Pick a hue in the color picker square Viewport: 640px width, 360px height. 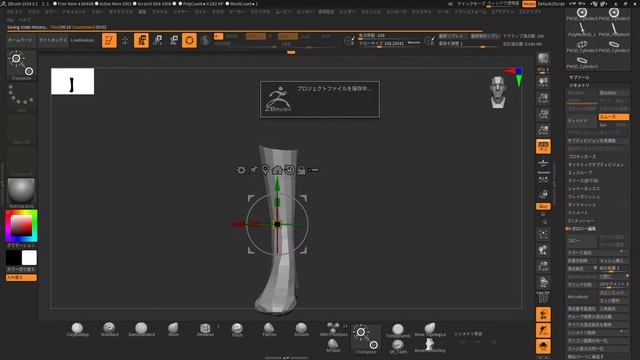pyautogui.click(x=21, y=225)
